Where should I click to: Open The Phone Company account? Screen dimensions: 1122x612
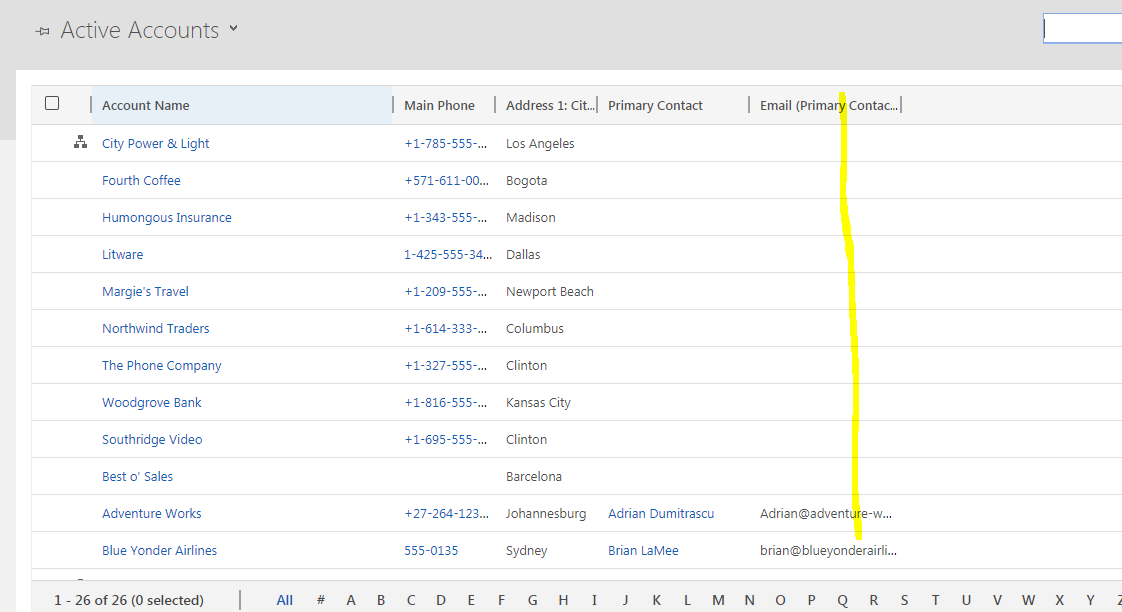pos(162,366)
